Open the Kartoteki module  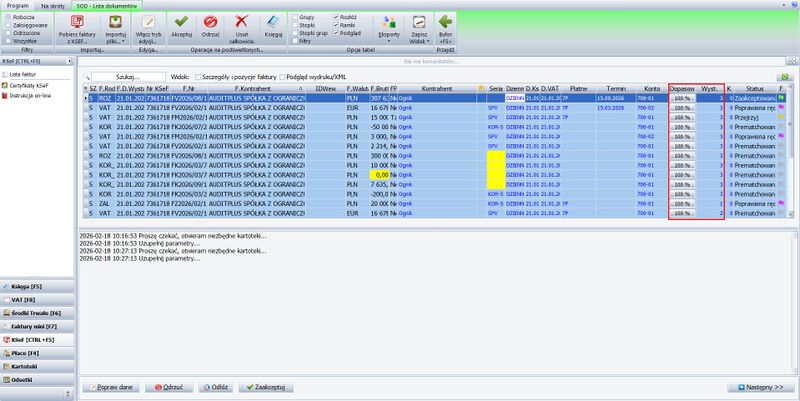(37, 366)
